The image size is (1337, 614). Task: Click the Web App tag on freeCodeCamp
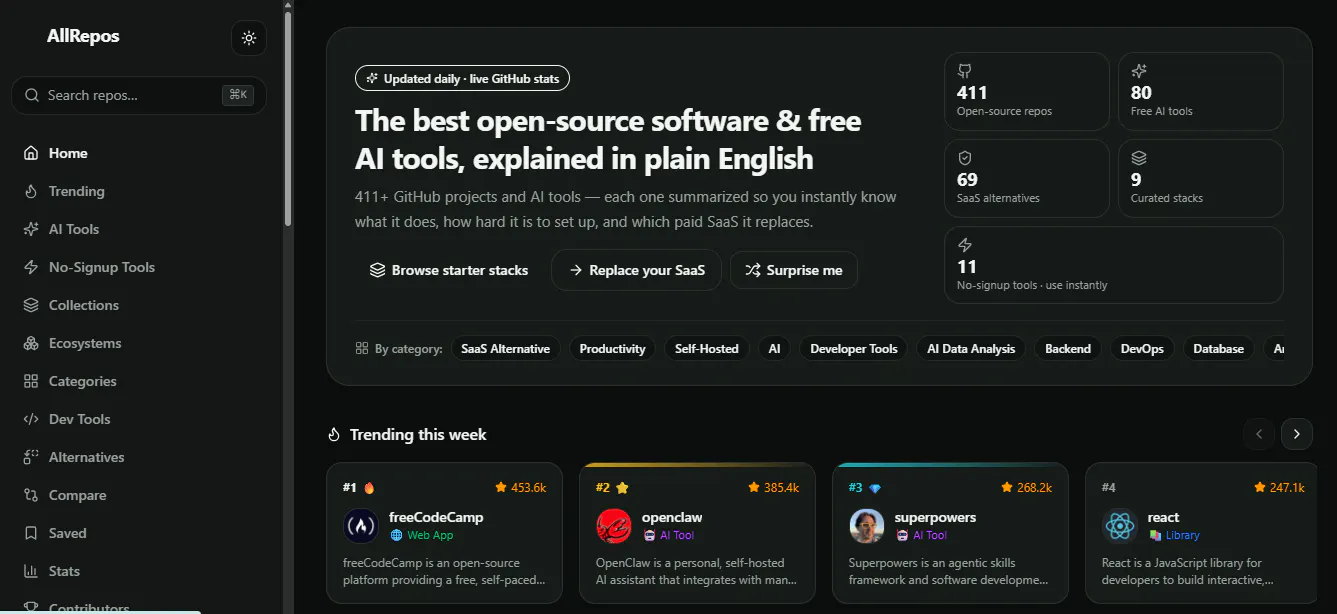click(422, 535)
